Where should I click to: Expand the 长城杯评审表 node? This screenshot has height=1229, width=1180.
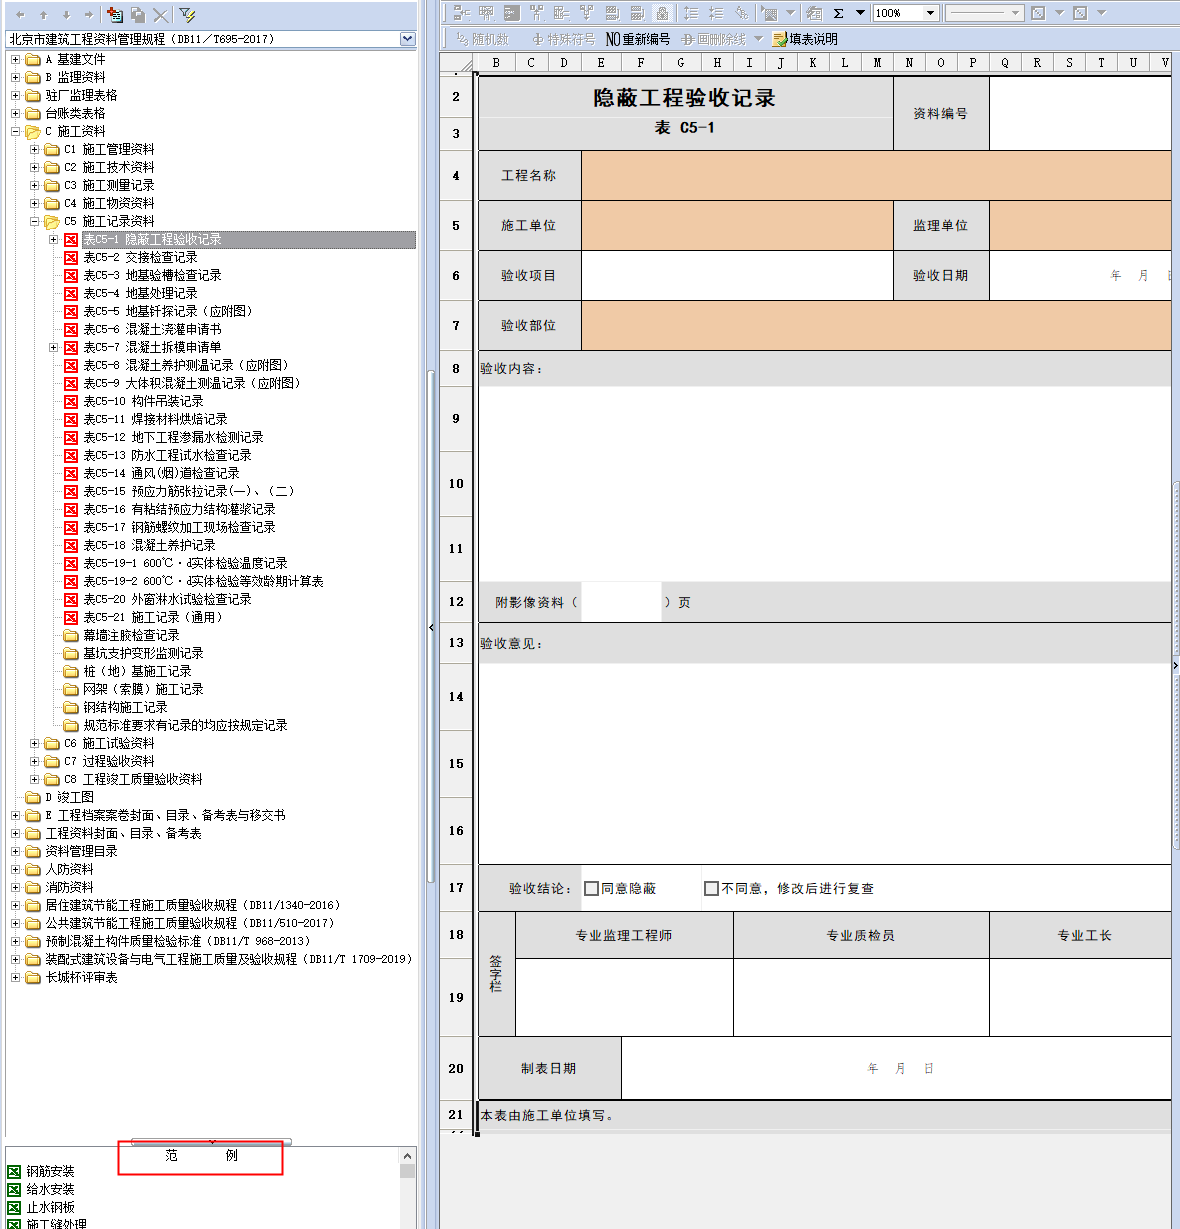tap(15, 978)
